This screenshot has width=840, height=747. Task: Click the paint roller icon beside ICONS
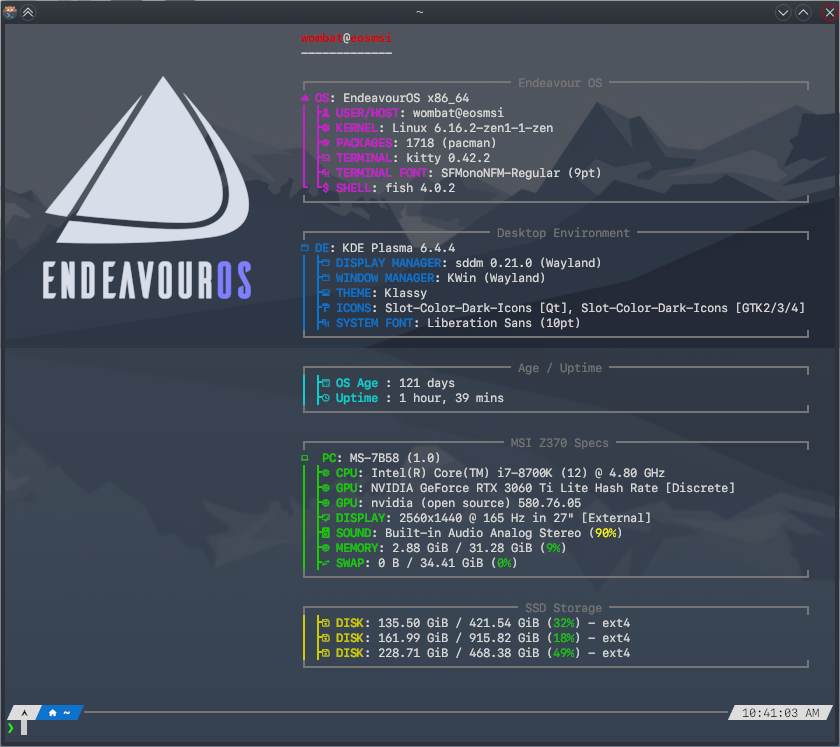[x=325, y=308]
